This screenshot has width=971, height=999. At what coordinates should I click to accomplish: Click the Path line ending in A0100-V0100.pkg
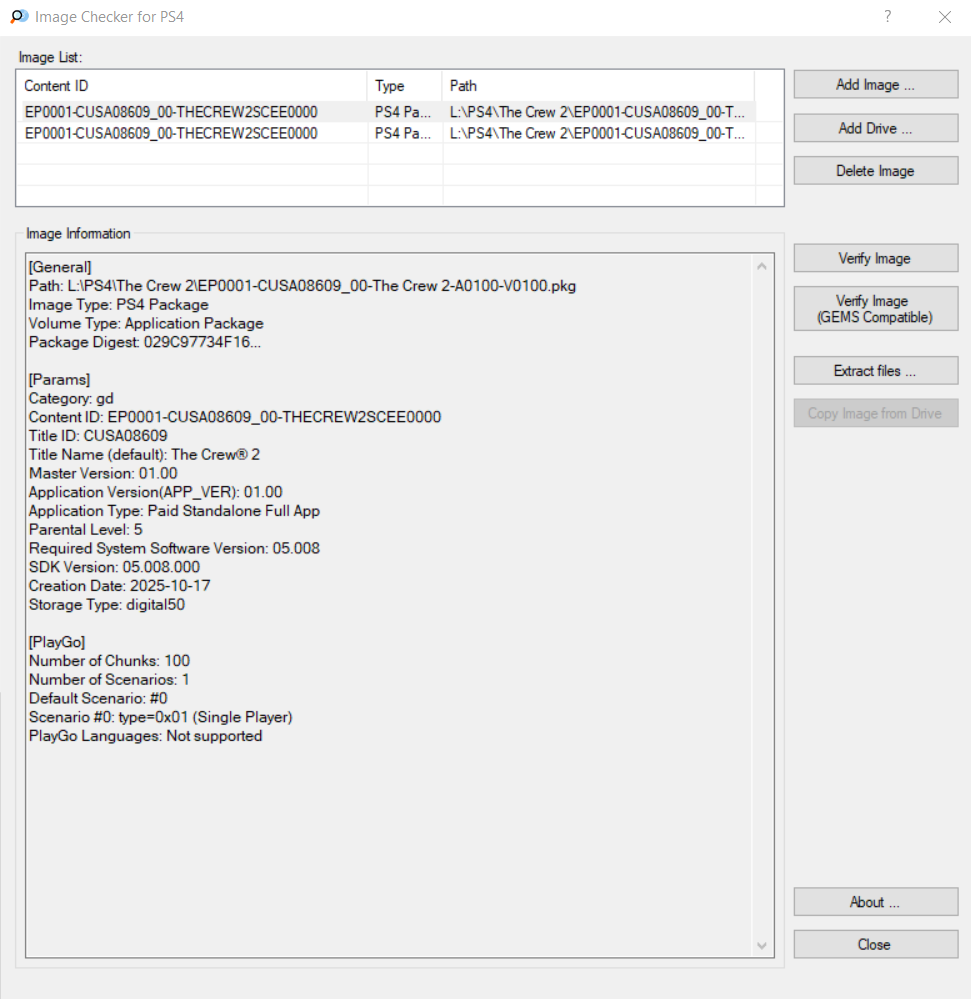tap(302, 286)
